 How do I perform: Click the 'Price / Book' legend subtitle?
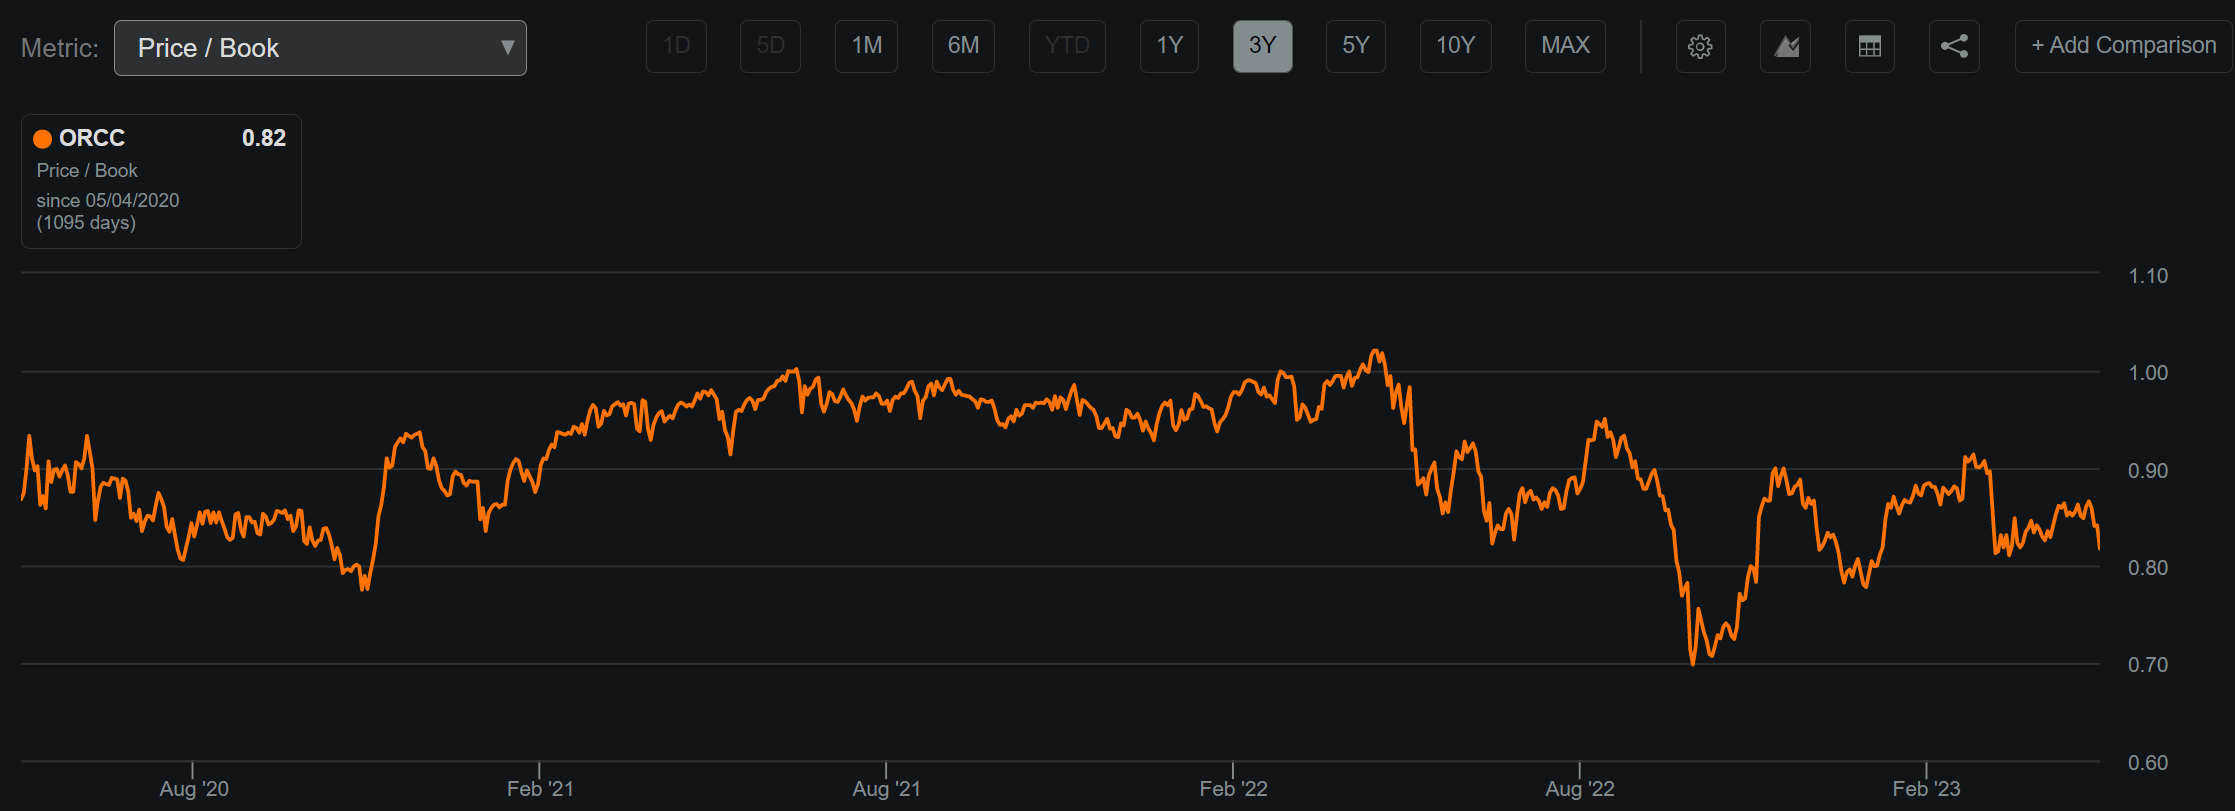[87, 171]
